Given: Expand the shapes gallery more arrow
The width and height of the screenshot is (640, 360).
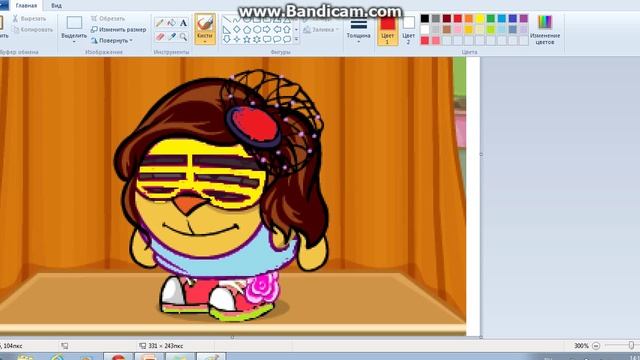Looking at the screenshot, I should pyautogui.click(x=296, y=39).
